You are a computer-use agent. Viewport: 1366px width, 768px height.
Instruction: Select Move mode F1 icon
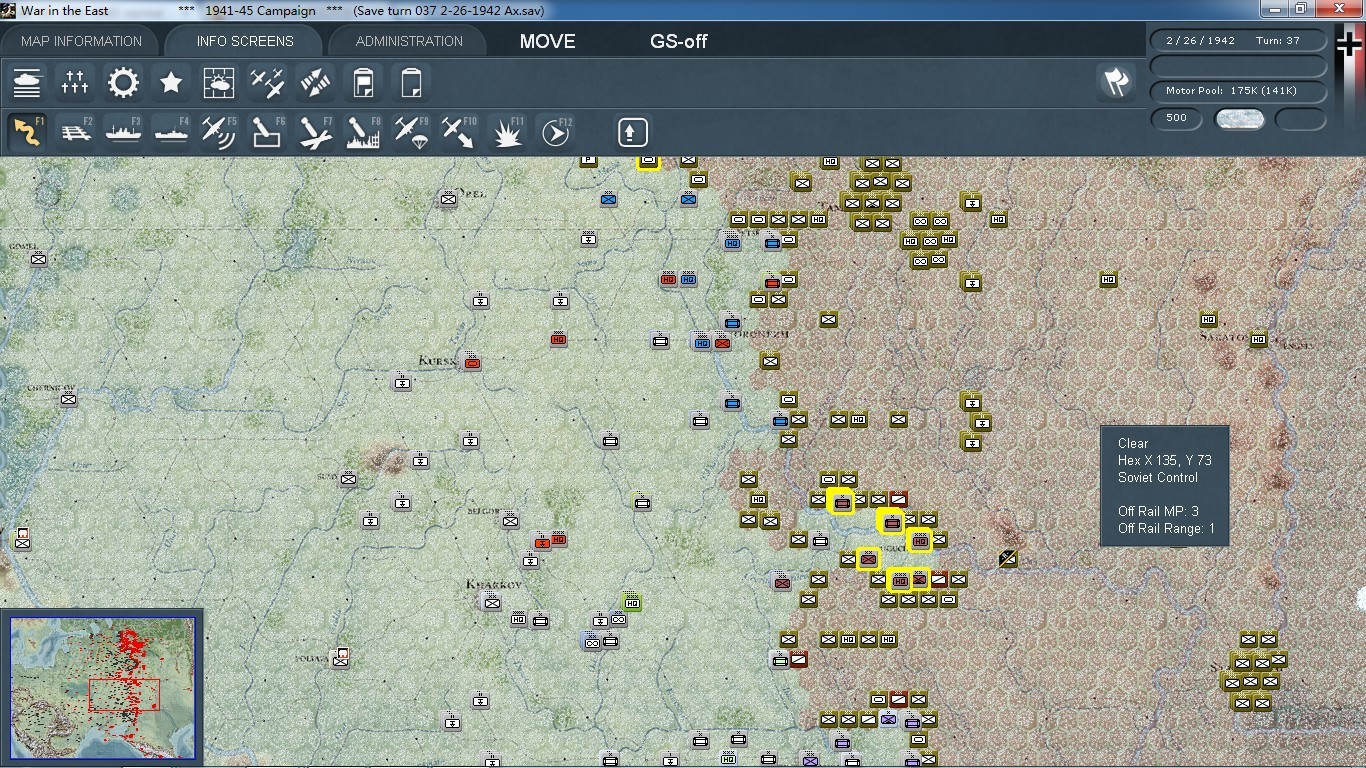click(x=27, y=132)
